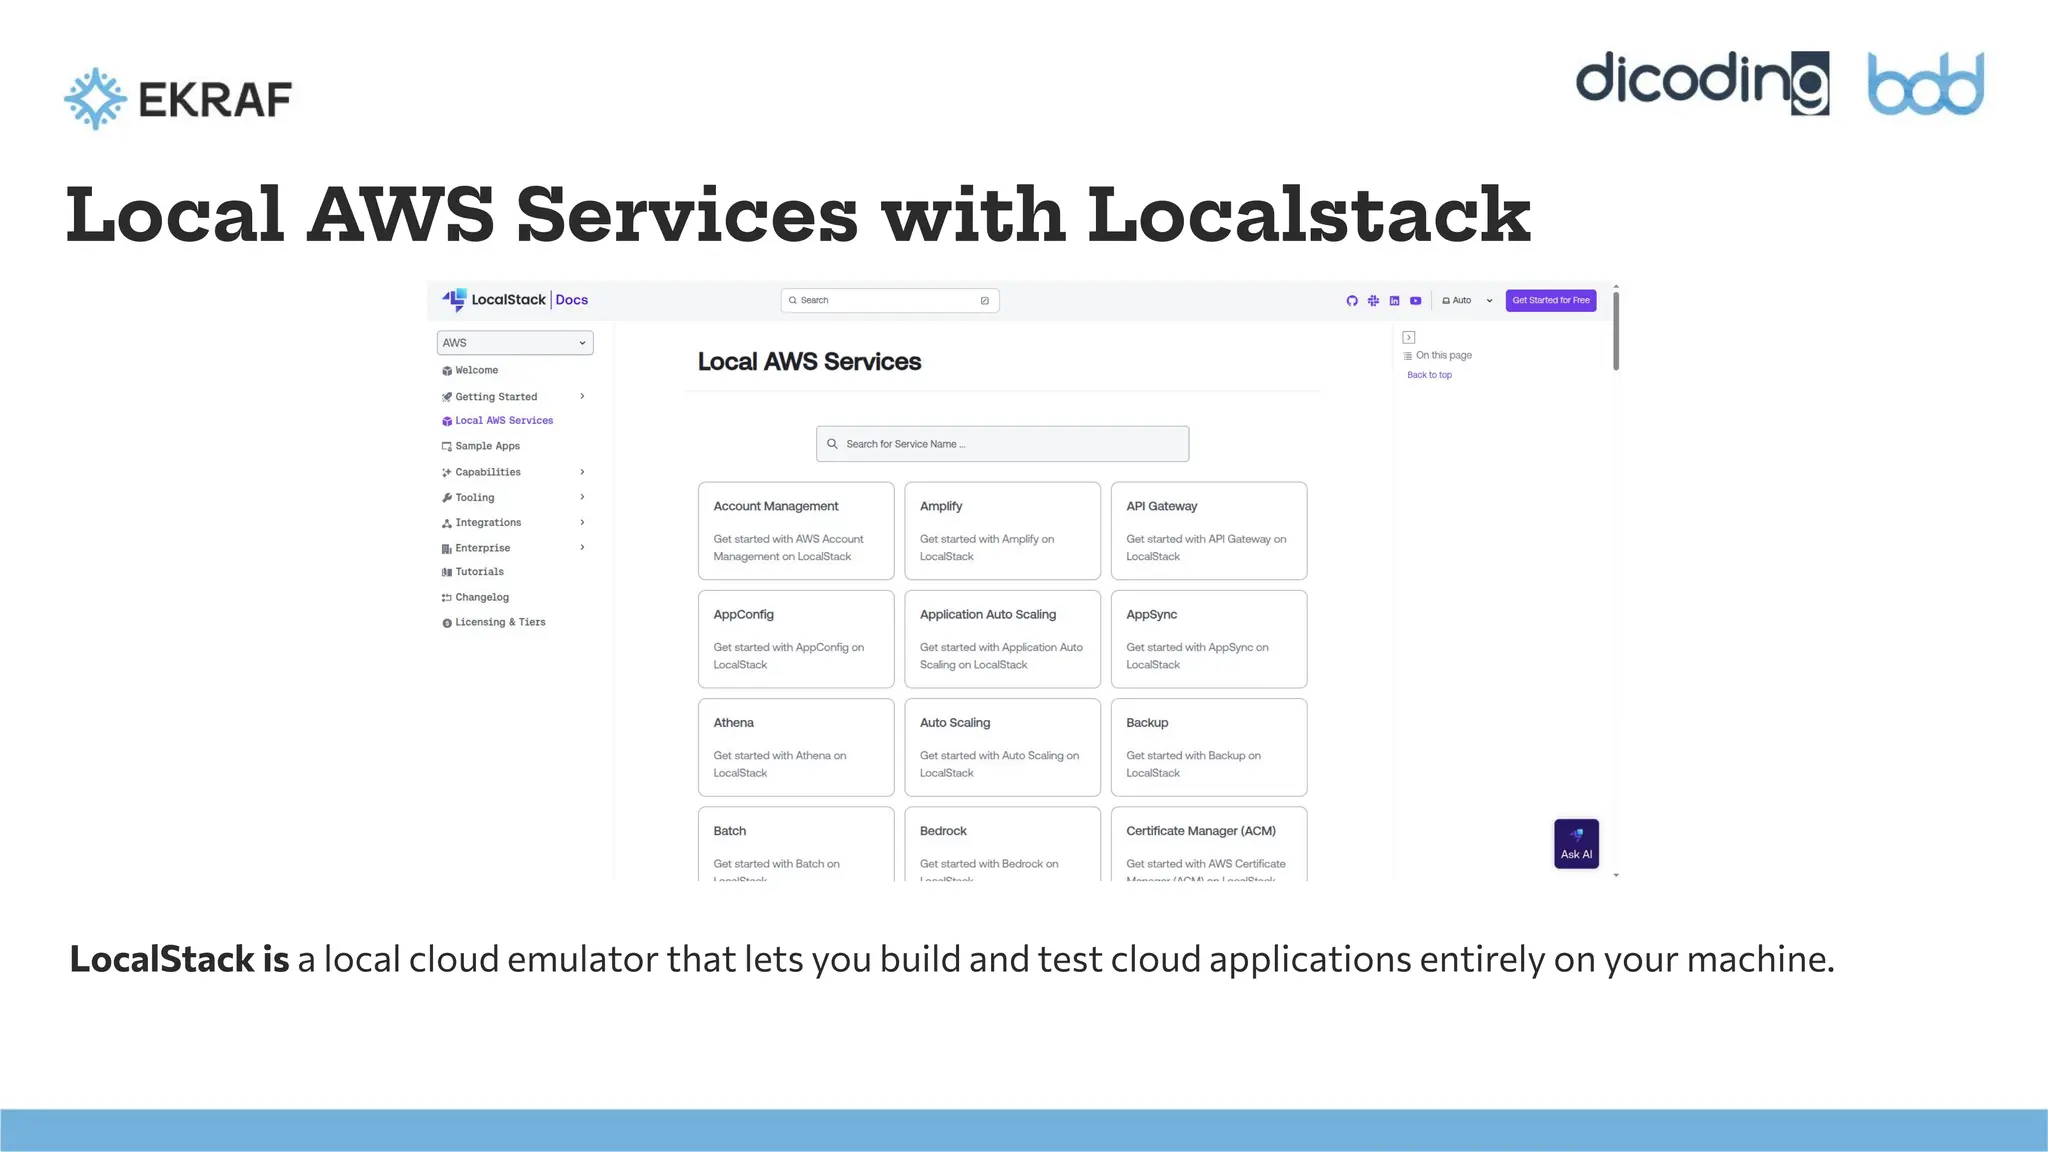Click the Sample Apps sidebar icon
The image size is (2048, 1152).
point(447,447)
